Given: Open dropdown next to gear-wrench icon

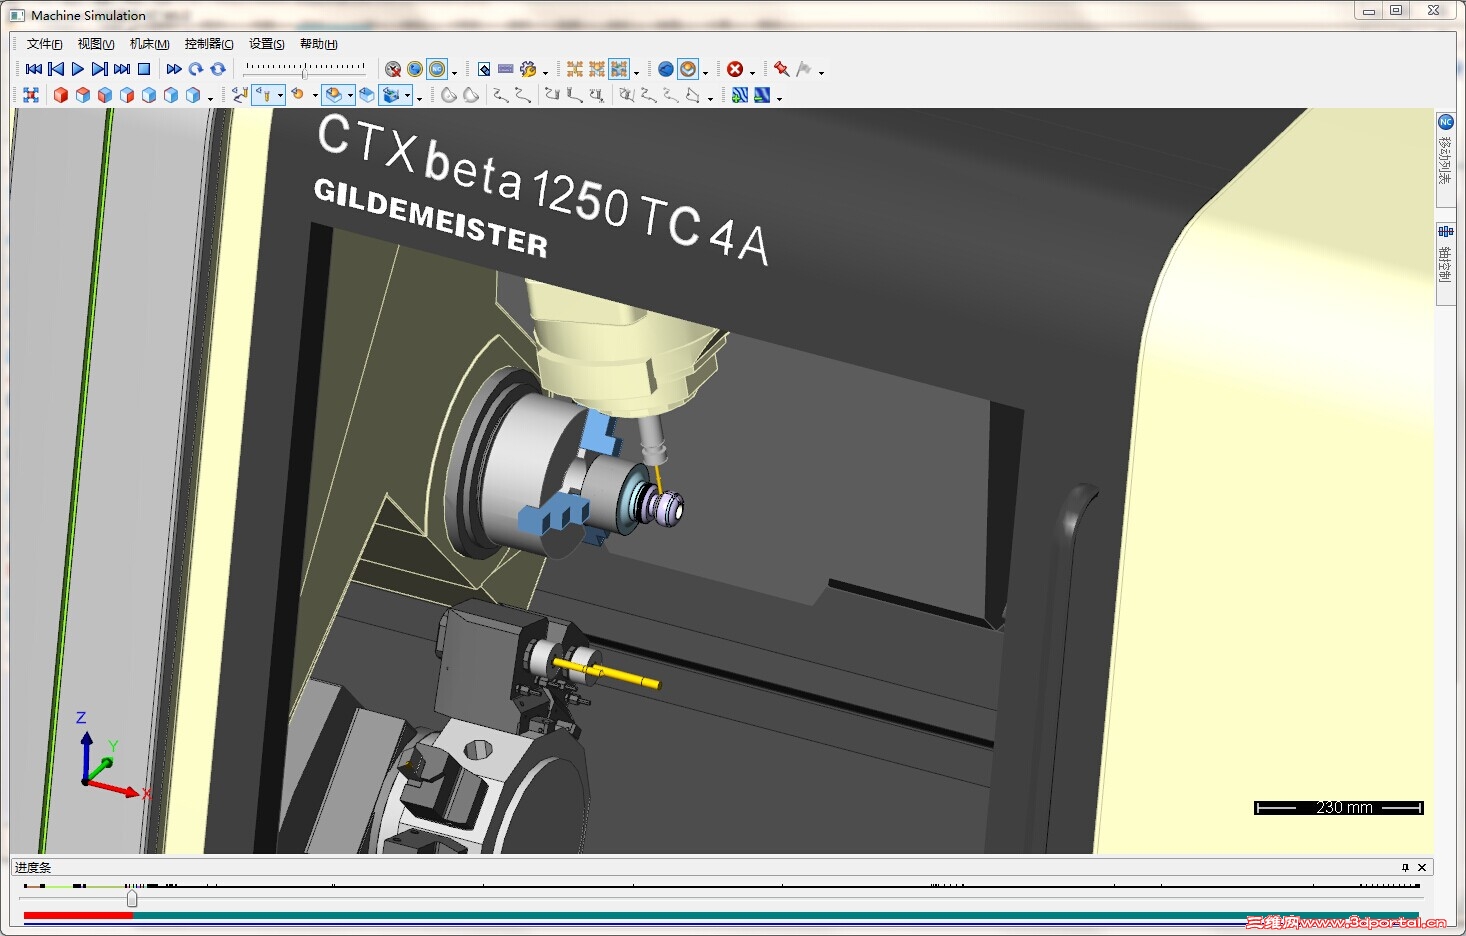Looking at the screenshot, I should [x=545, y=71].
